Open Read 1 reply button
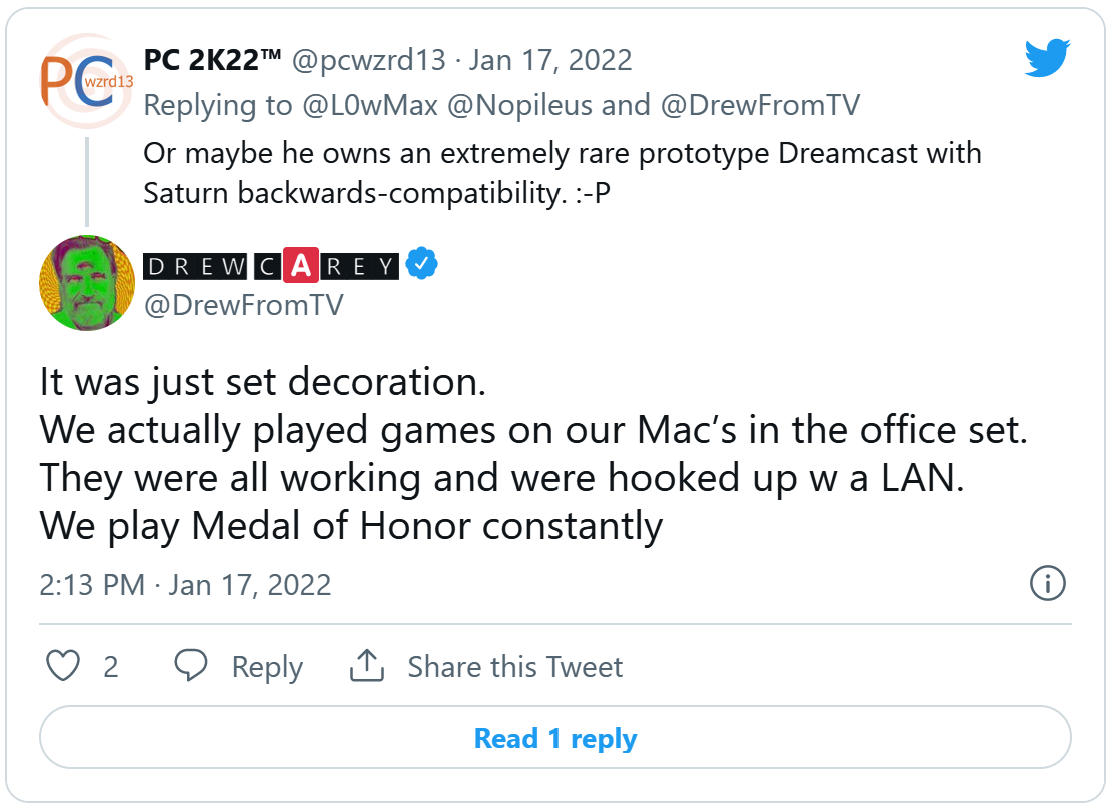 [555, 738]
